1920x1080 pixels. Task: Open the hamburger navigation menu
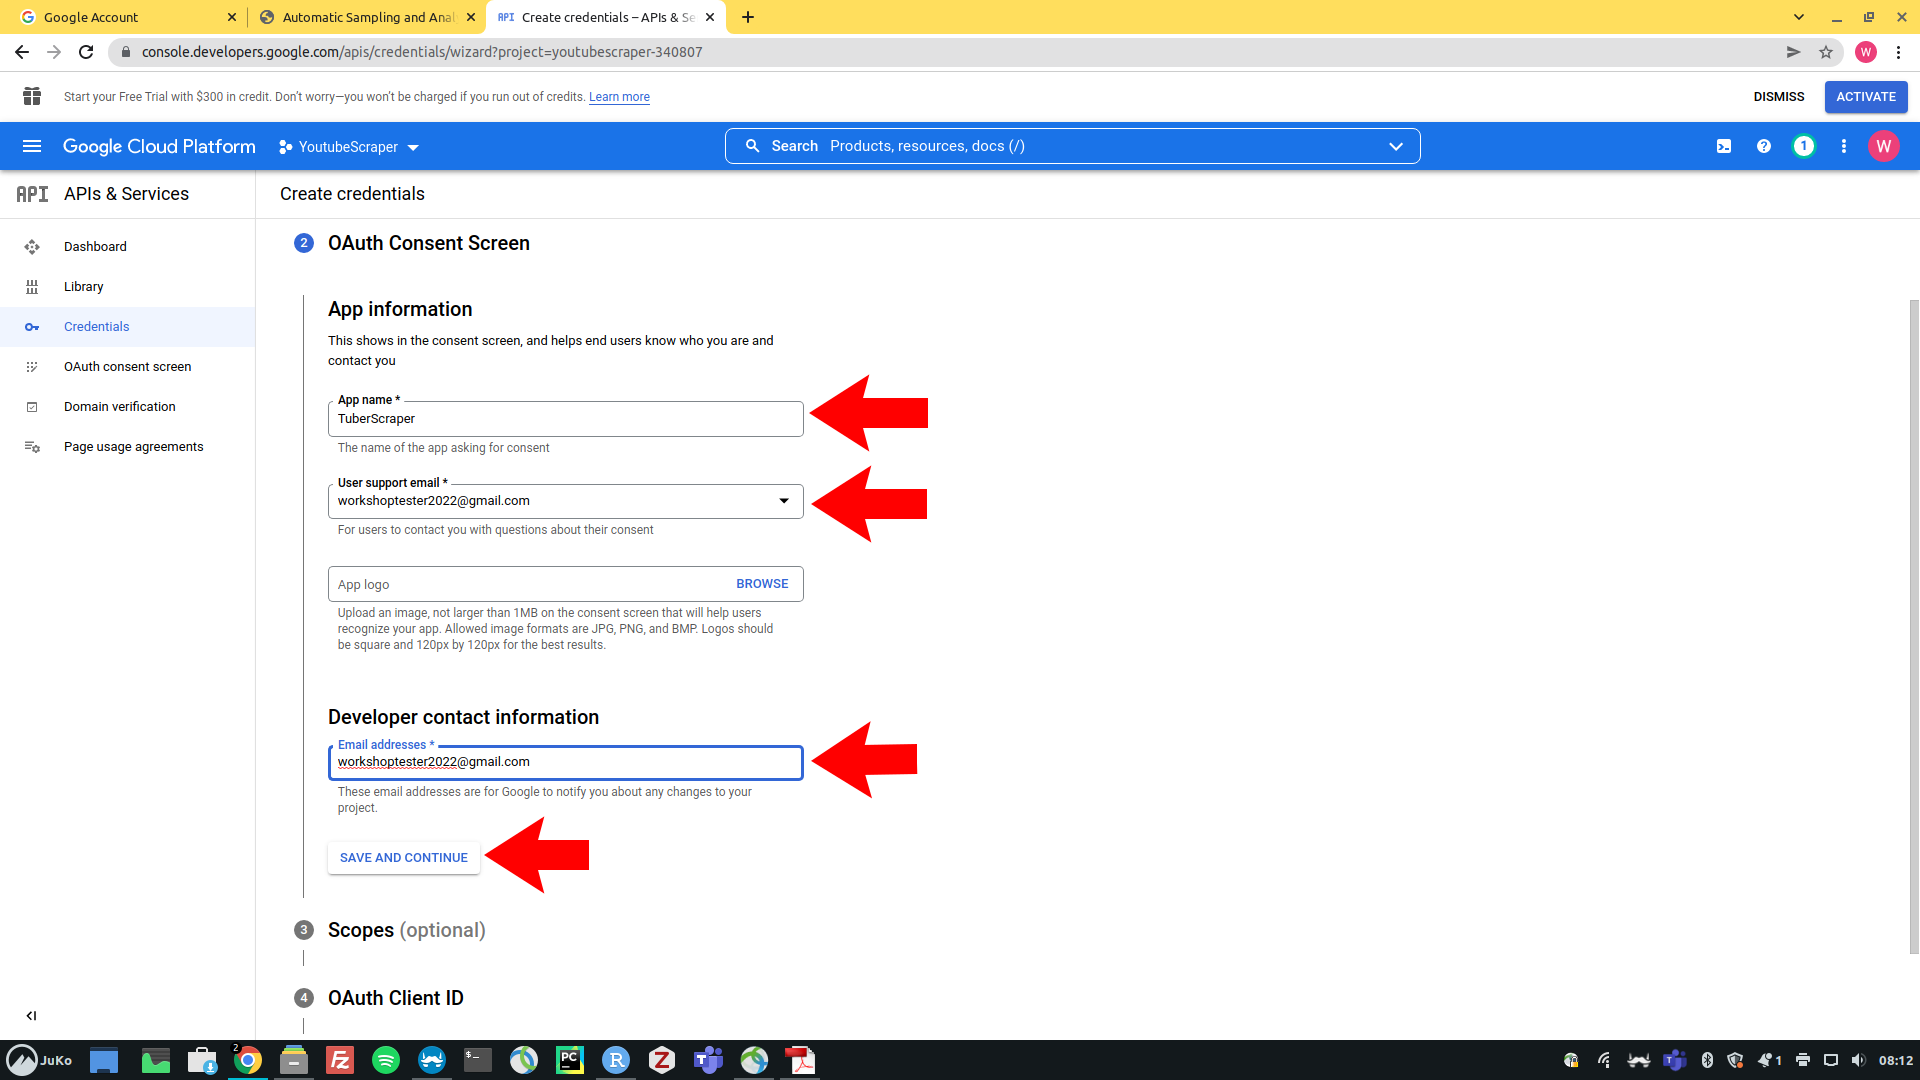click(32, 146)
